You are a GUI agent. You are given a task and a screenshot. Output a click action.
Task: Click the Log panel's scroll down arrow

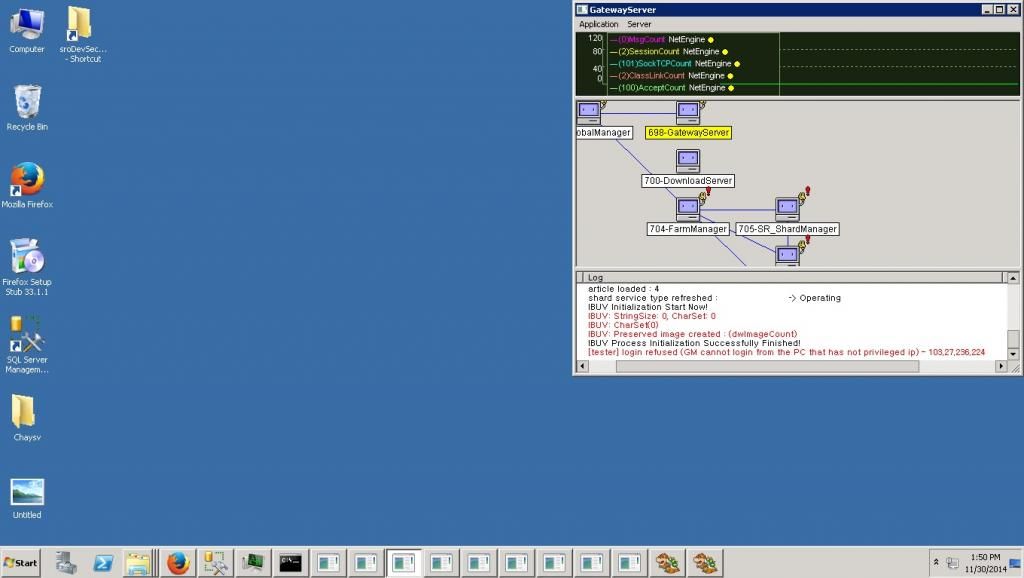[1013, 354]
